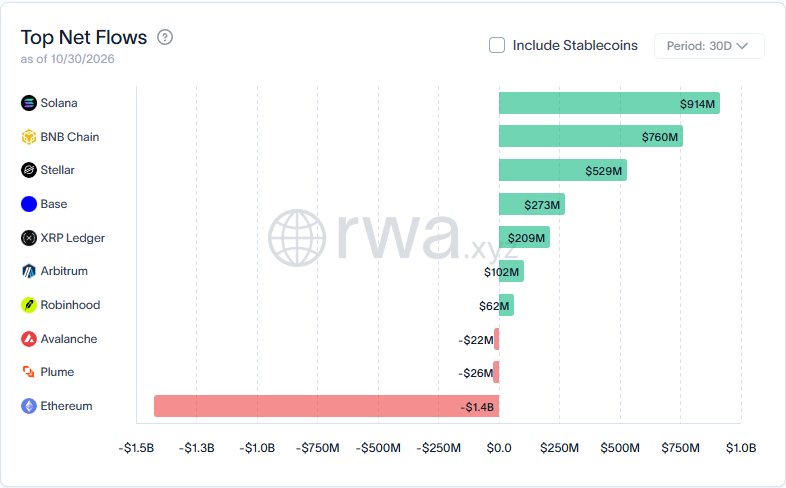Screen dimensions: 786x488
Task: Click the Robinhood feather icon
Action: coord(29,305)
